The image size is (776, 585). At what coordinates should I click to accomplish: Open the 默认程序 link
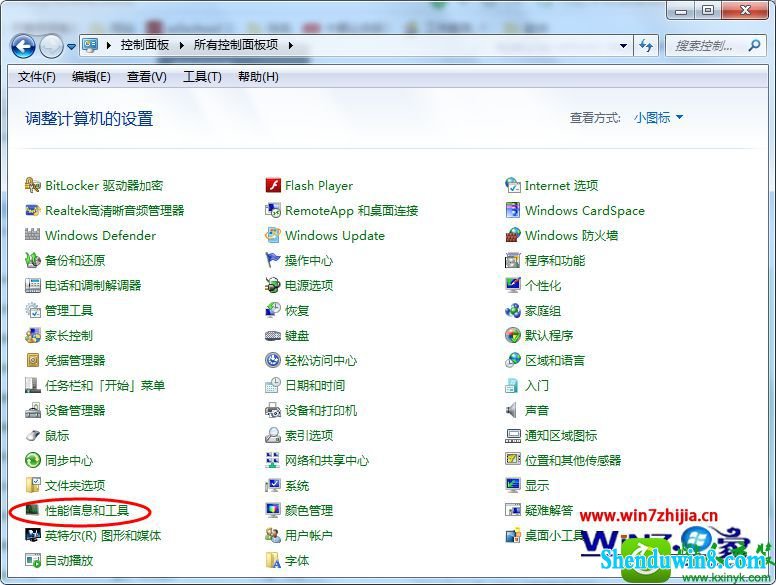(549, 336)
